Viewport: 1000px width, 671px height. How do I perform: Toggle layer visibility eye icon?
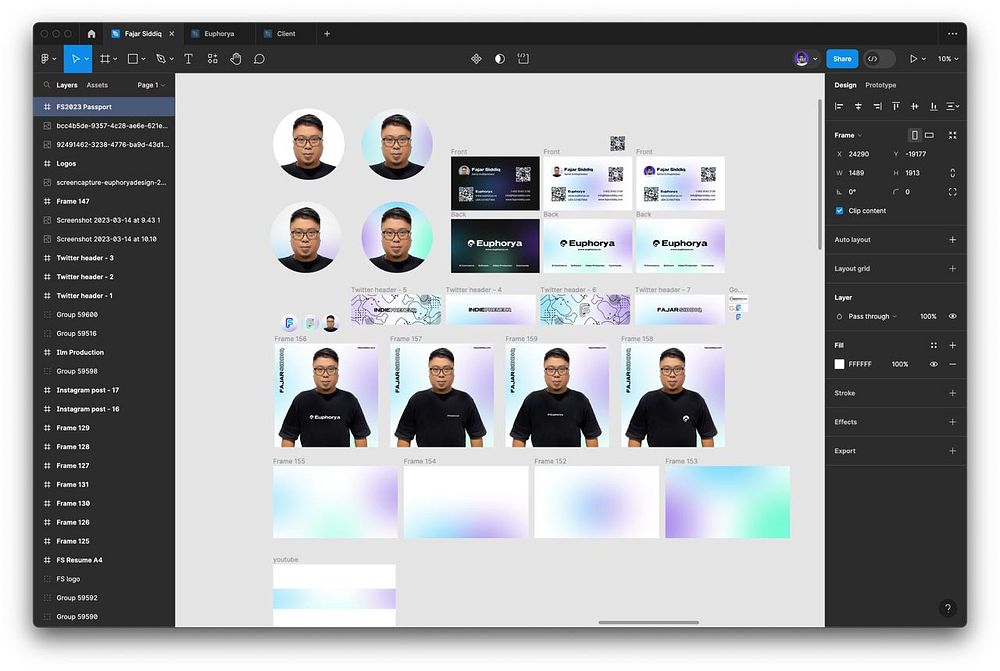coord(952,316)
